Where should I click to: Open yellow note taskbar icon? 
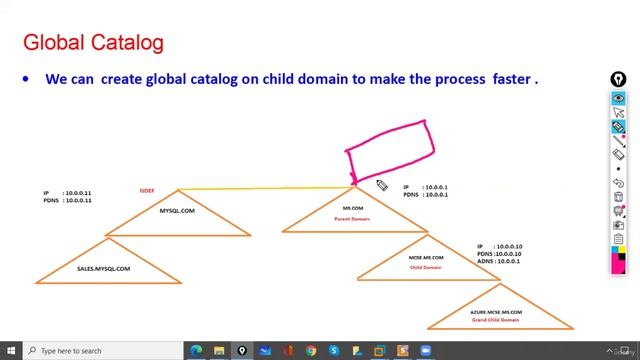click(357, 351)
